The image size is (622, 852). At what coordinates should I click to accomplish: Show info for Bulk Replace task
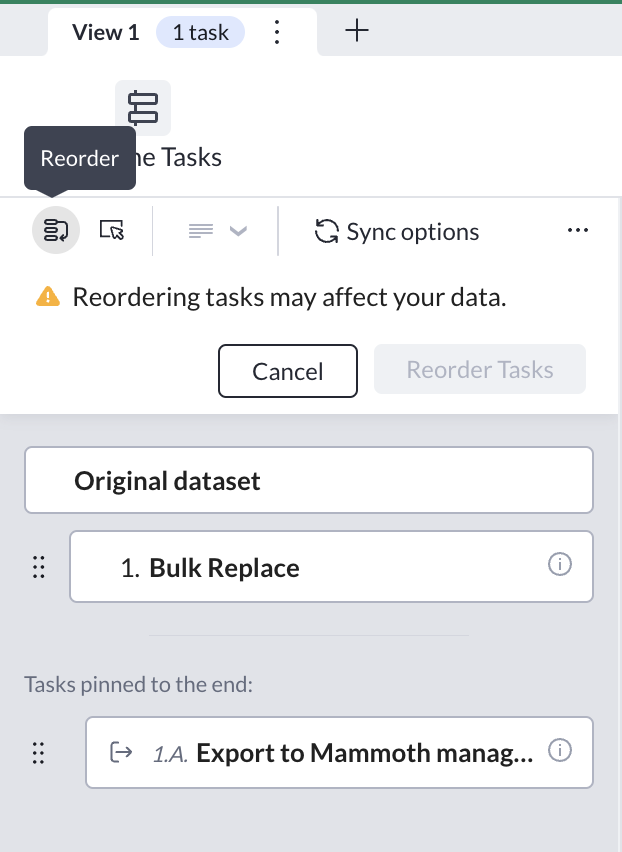coord(560,565)
